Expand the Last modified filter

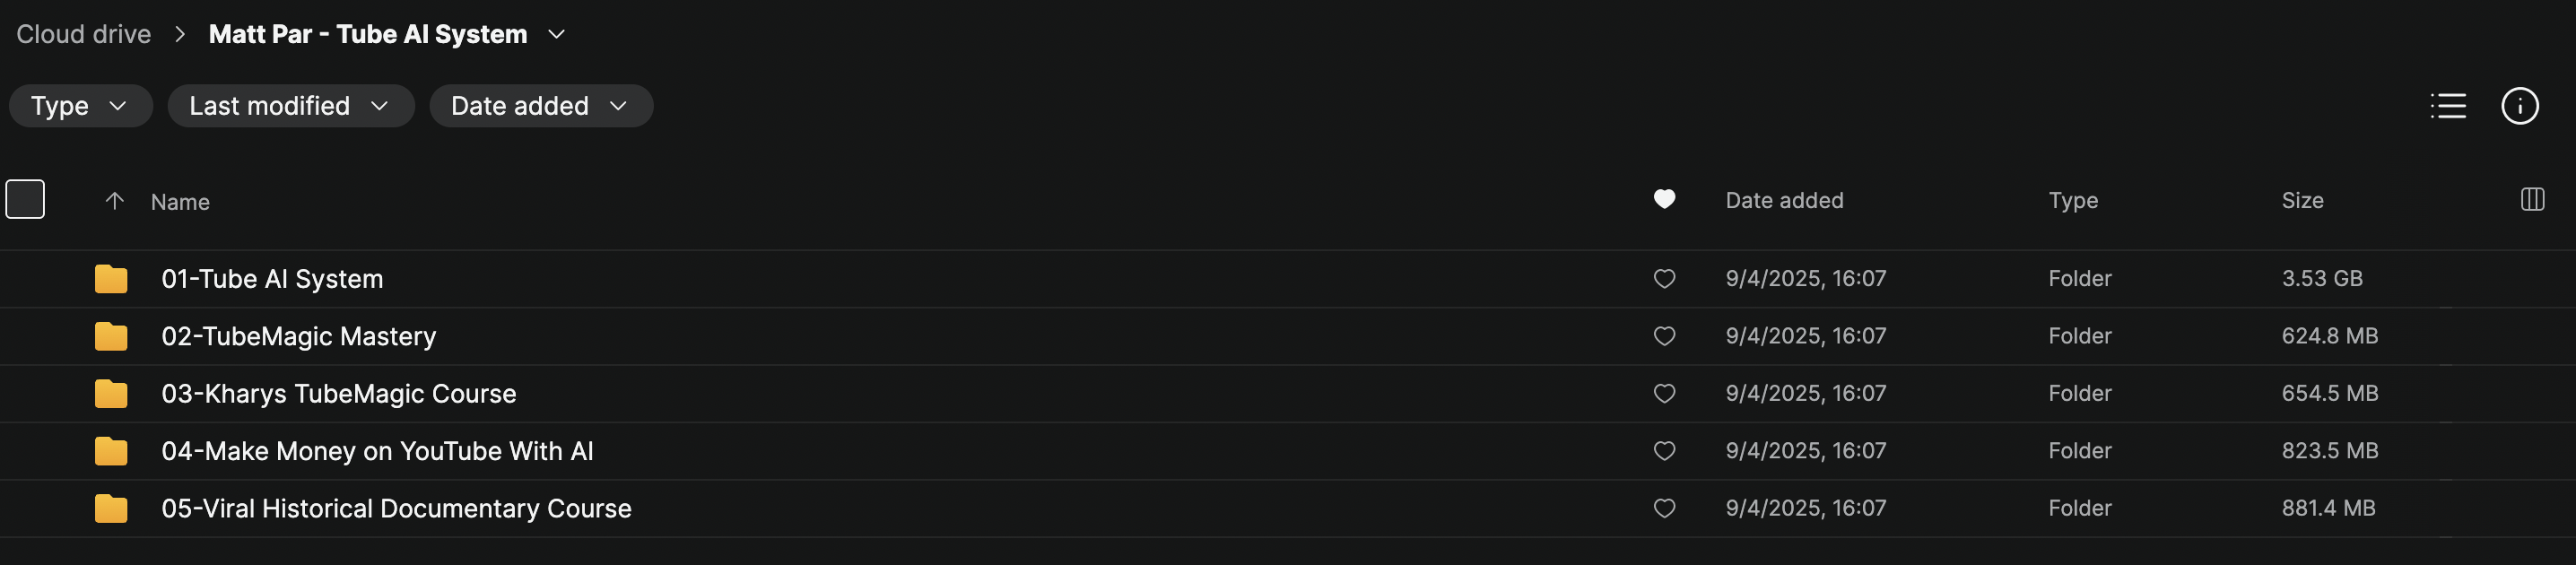tap(290, 106)
